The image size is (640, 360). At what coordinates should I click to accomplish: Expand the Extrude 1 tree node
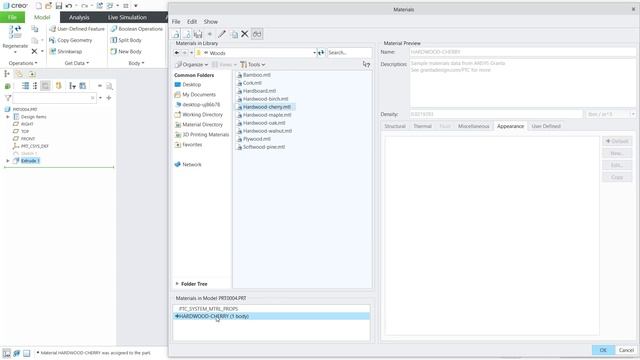pyautogui.click(x=8, y=161)
